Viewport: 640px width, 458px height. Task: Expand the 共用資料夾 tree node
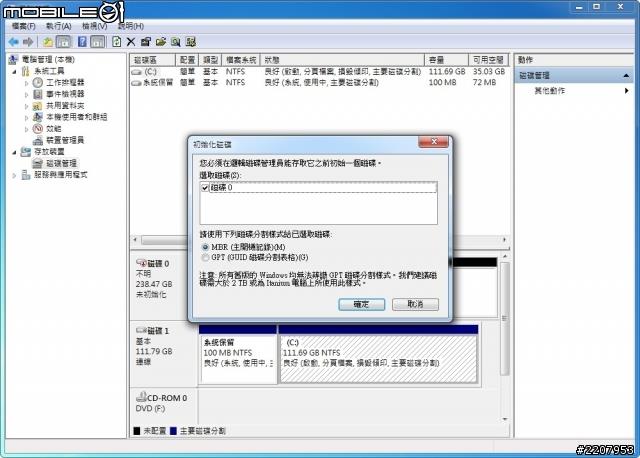tap(27, 106)
